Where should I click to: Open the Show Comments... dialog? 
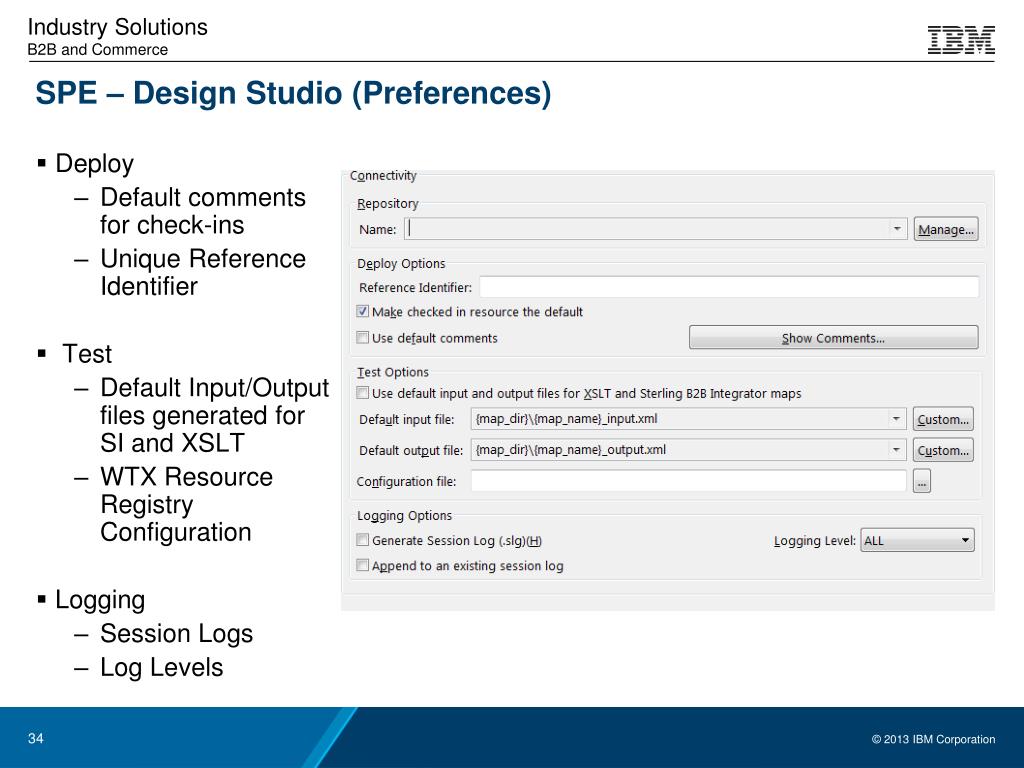[833, 338]
